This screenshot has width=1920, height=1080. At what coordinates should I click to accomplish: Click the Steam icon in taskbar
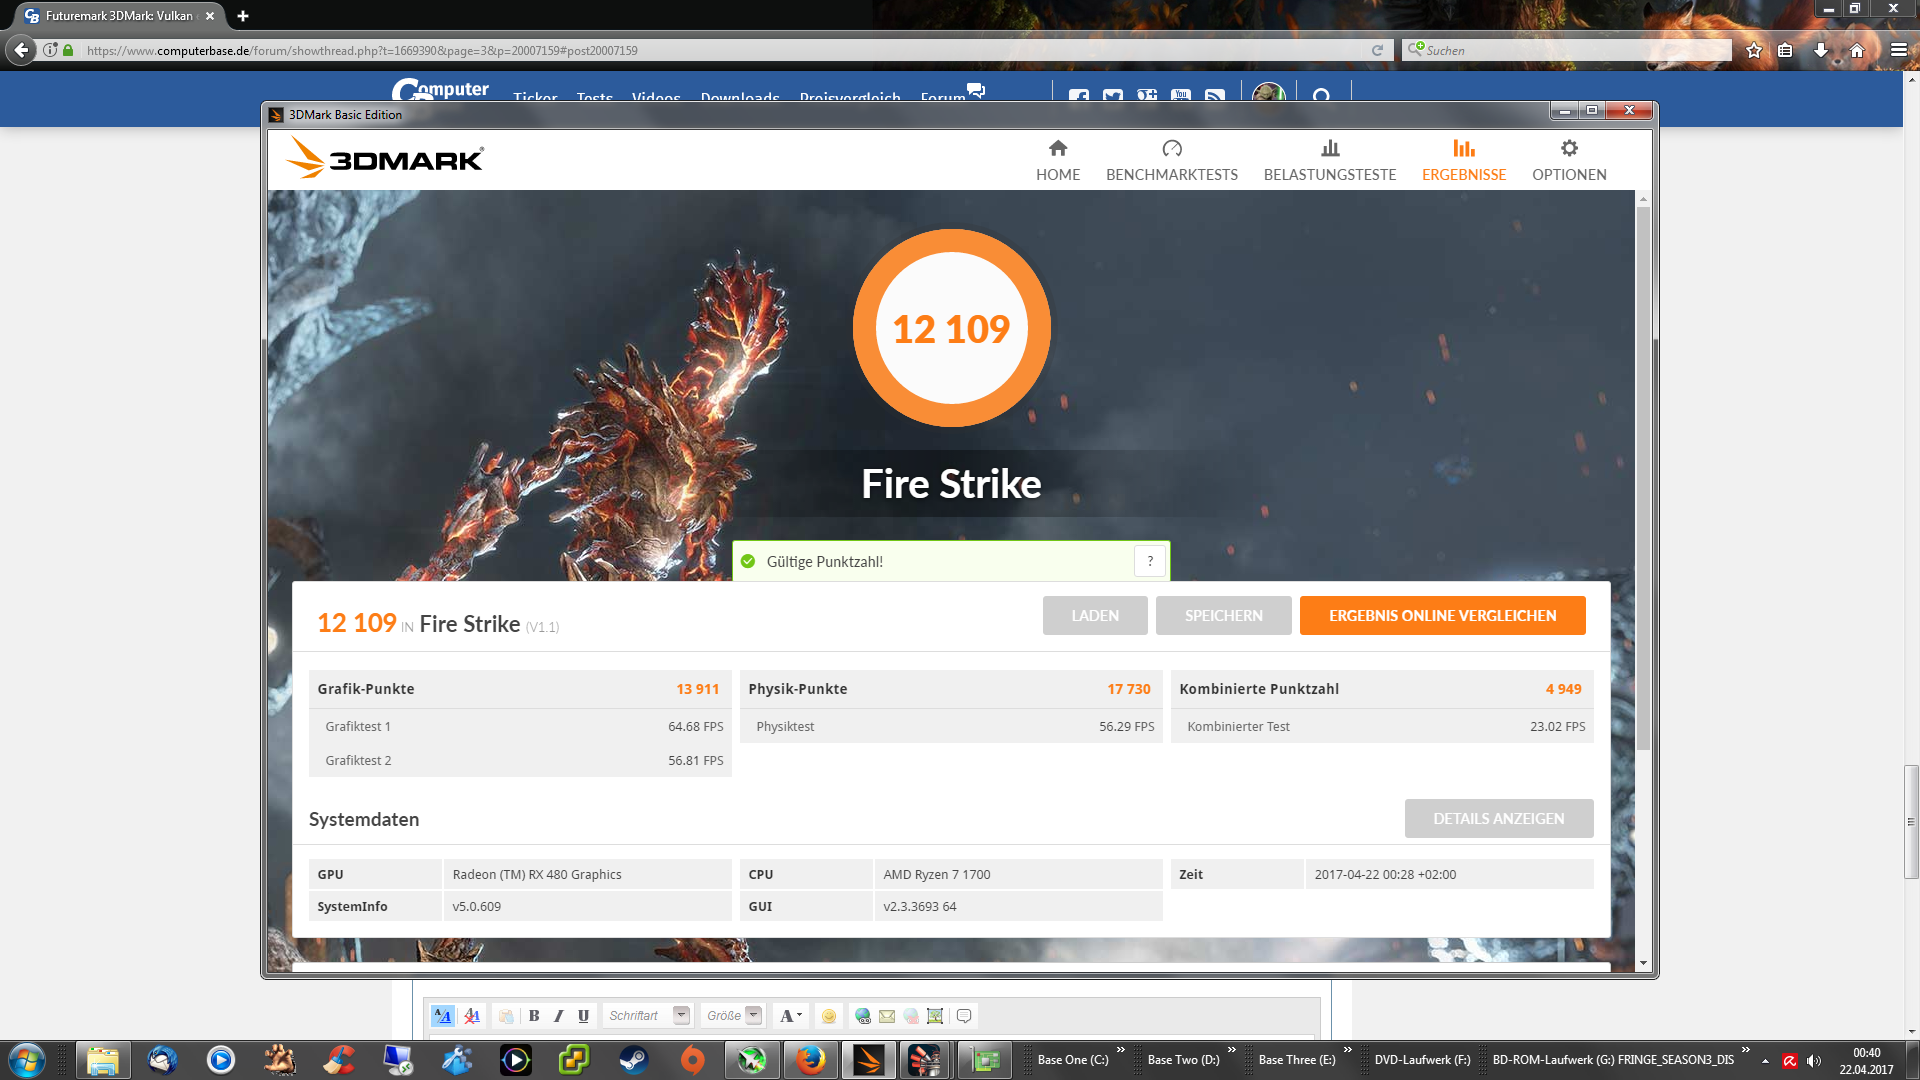tap(633, 1060)
